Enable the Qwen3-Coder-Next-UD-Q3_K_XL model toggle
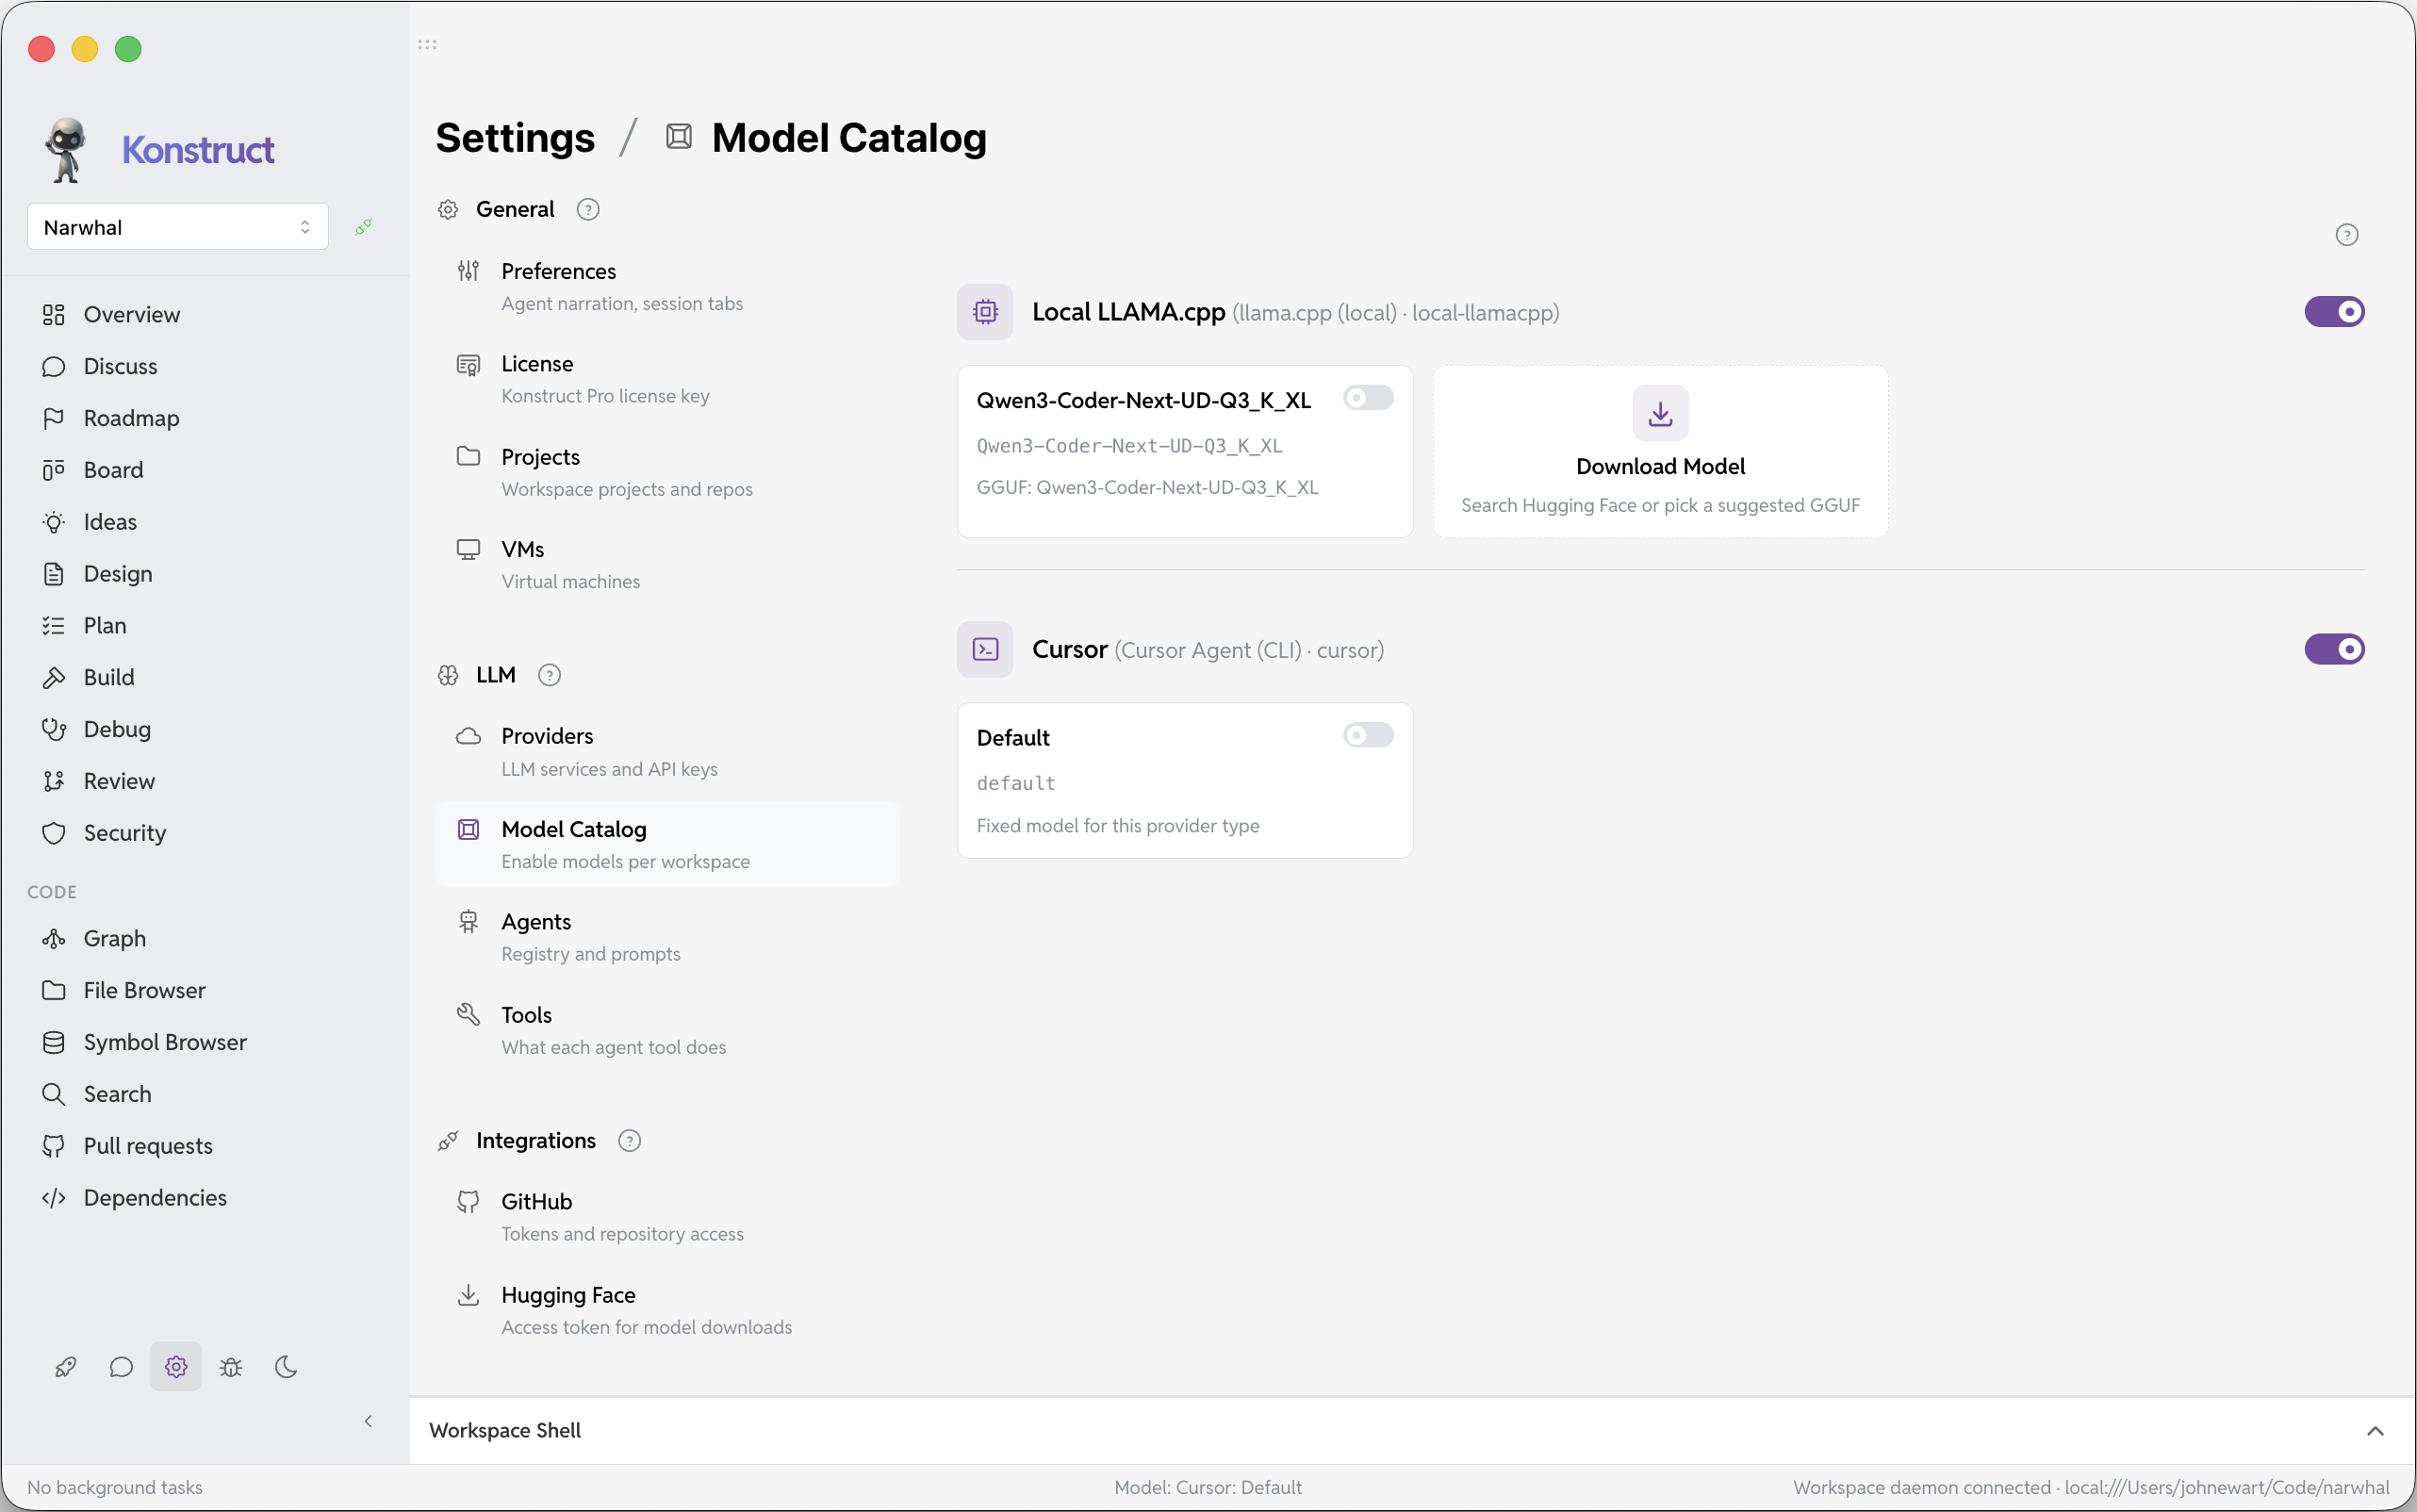 [x=1368, y=398]
